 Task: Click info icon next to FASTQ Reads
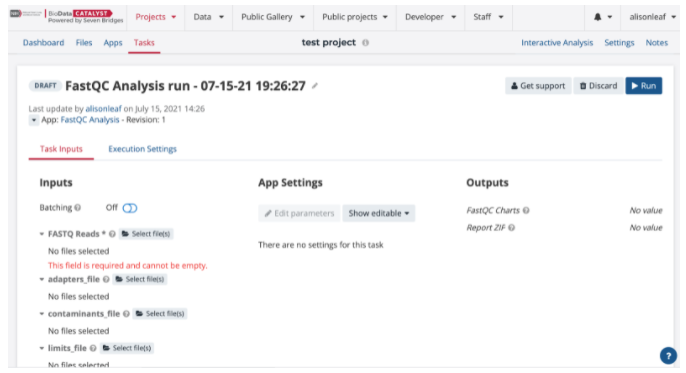pyautogui.click(x=112, y=234)
